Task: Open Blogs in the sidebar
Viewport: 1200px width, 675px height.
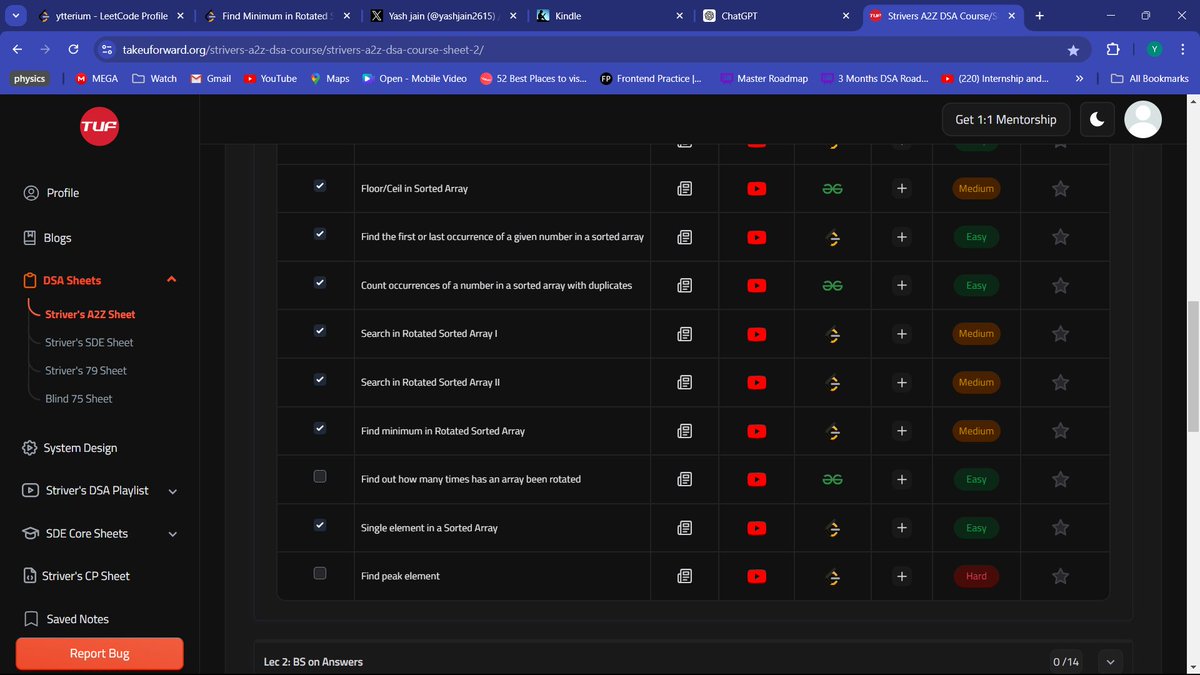Action: pyautogui.click(x=47, y=238)
